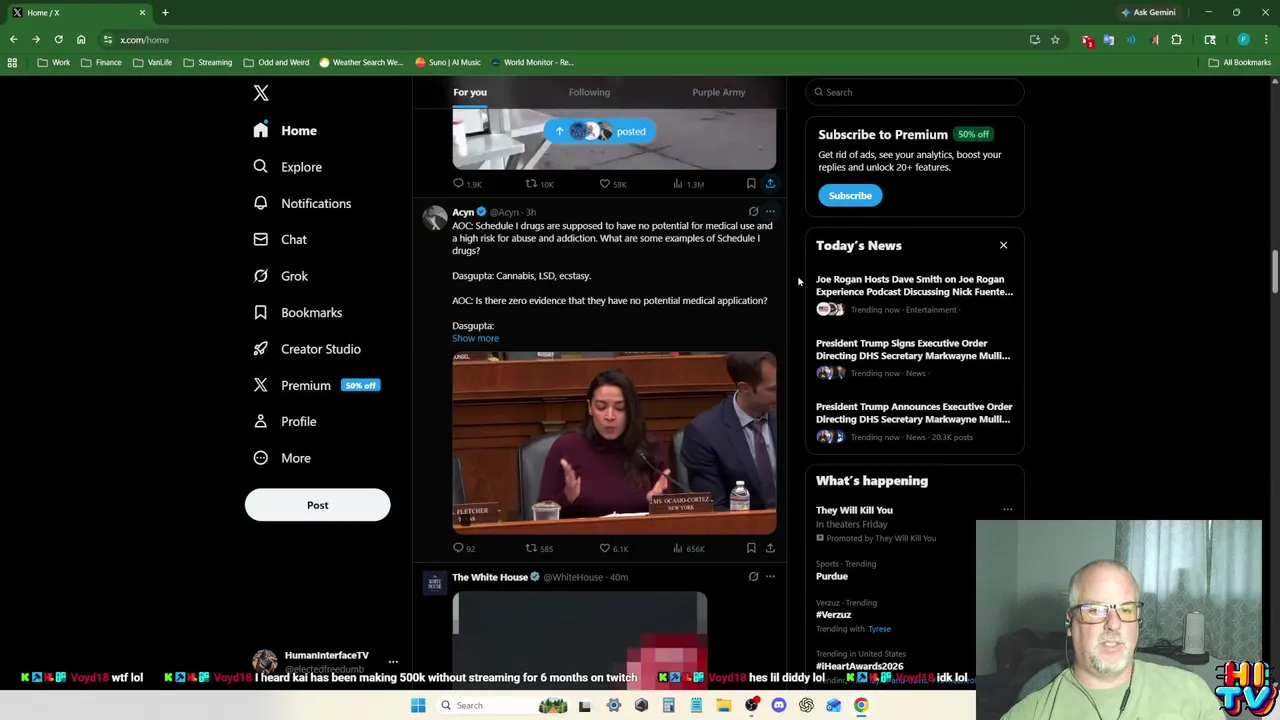The image size is (1280, 720).
Task: Open Explore in the sidebar
Action: coord(288,167)
